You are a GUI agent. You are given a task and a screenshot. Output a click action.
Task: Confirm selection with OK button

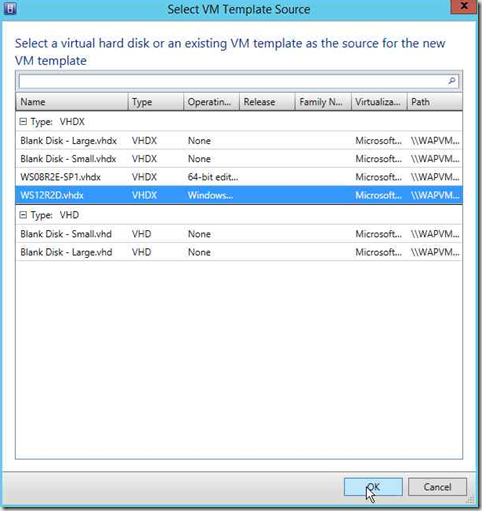click(373, 487)
